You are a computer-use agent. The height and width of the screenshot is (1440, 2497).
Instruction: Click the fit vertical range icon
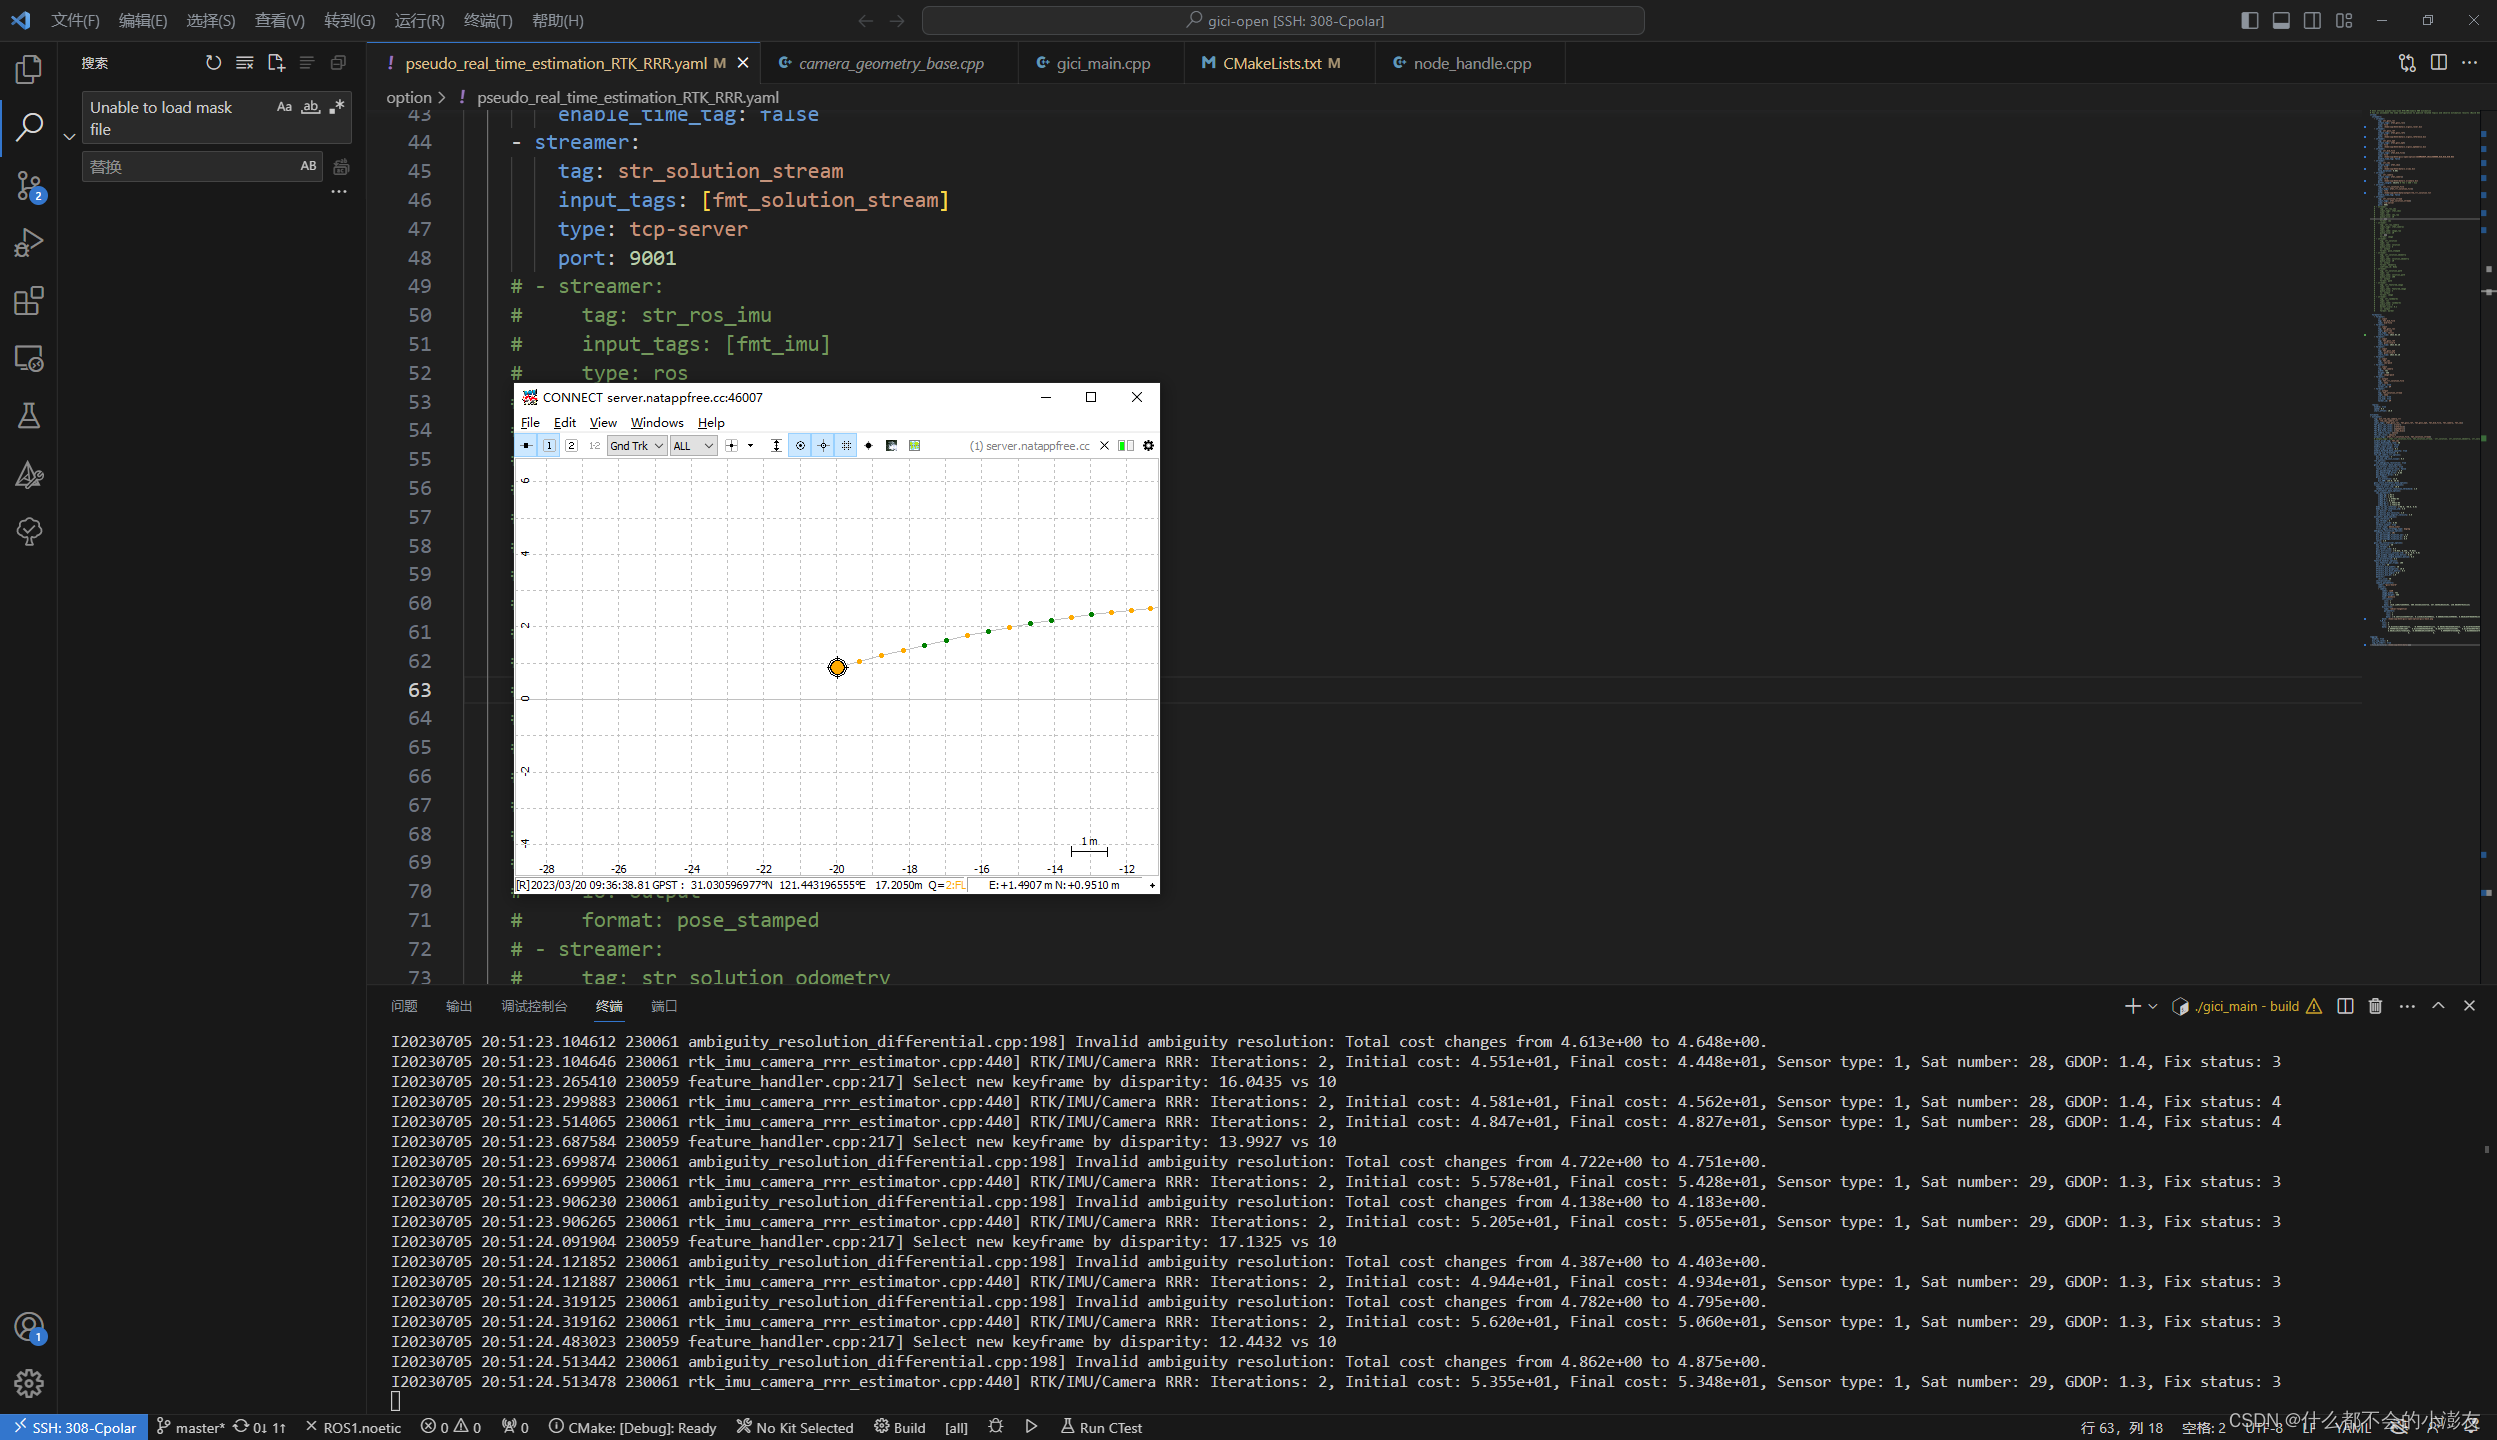click(x=776, y=446)
